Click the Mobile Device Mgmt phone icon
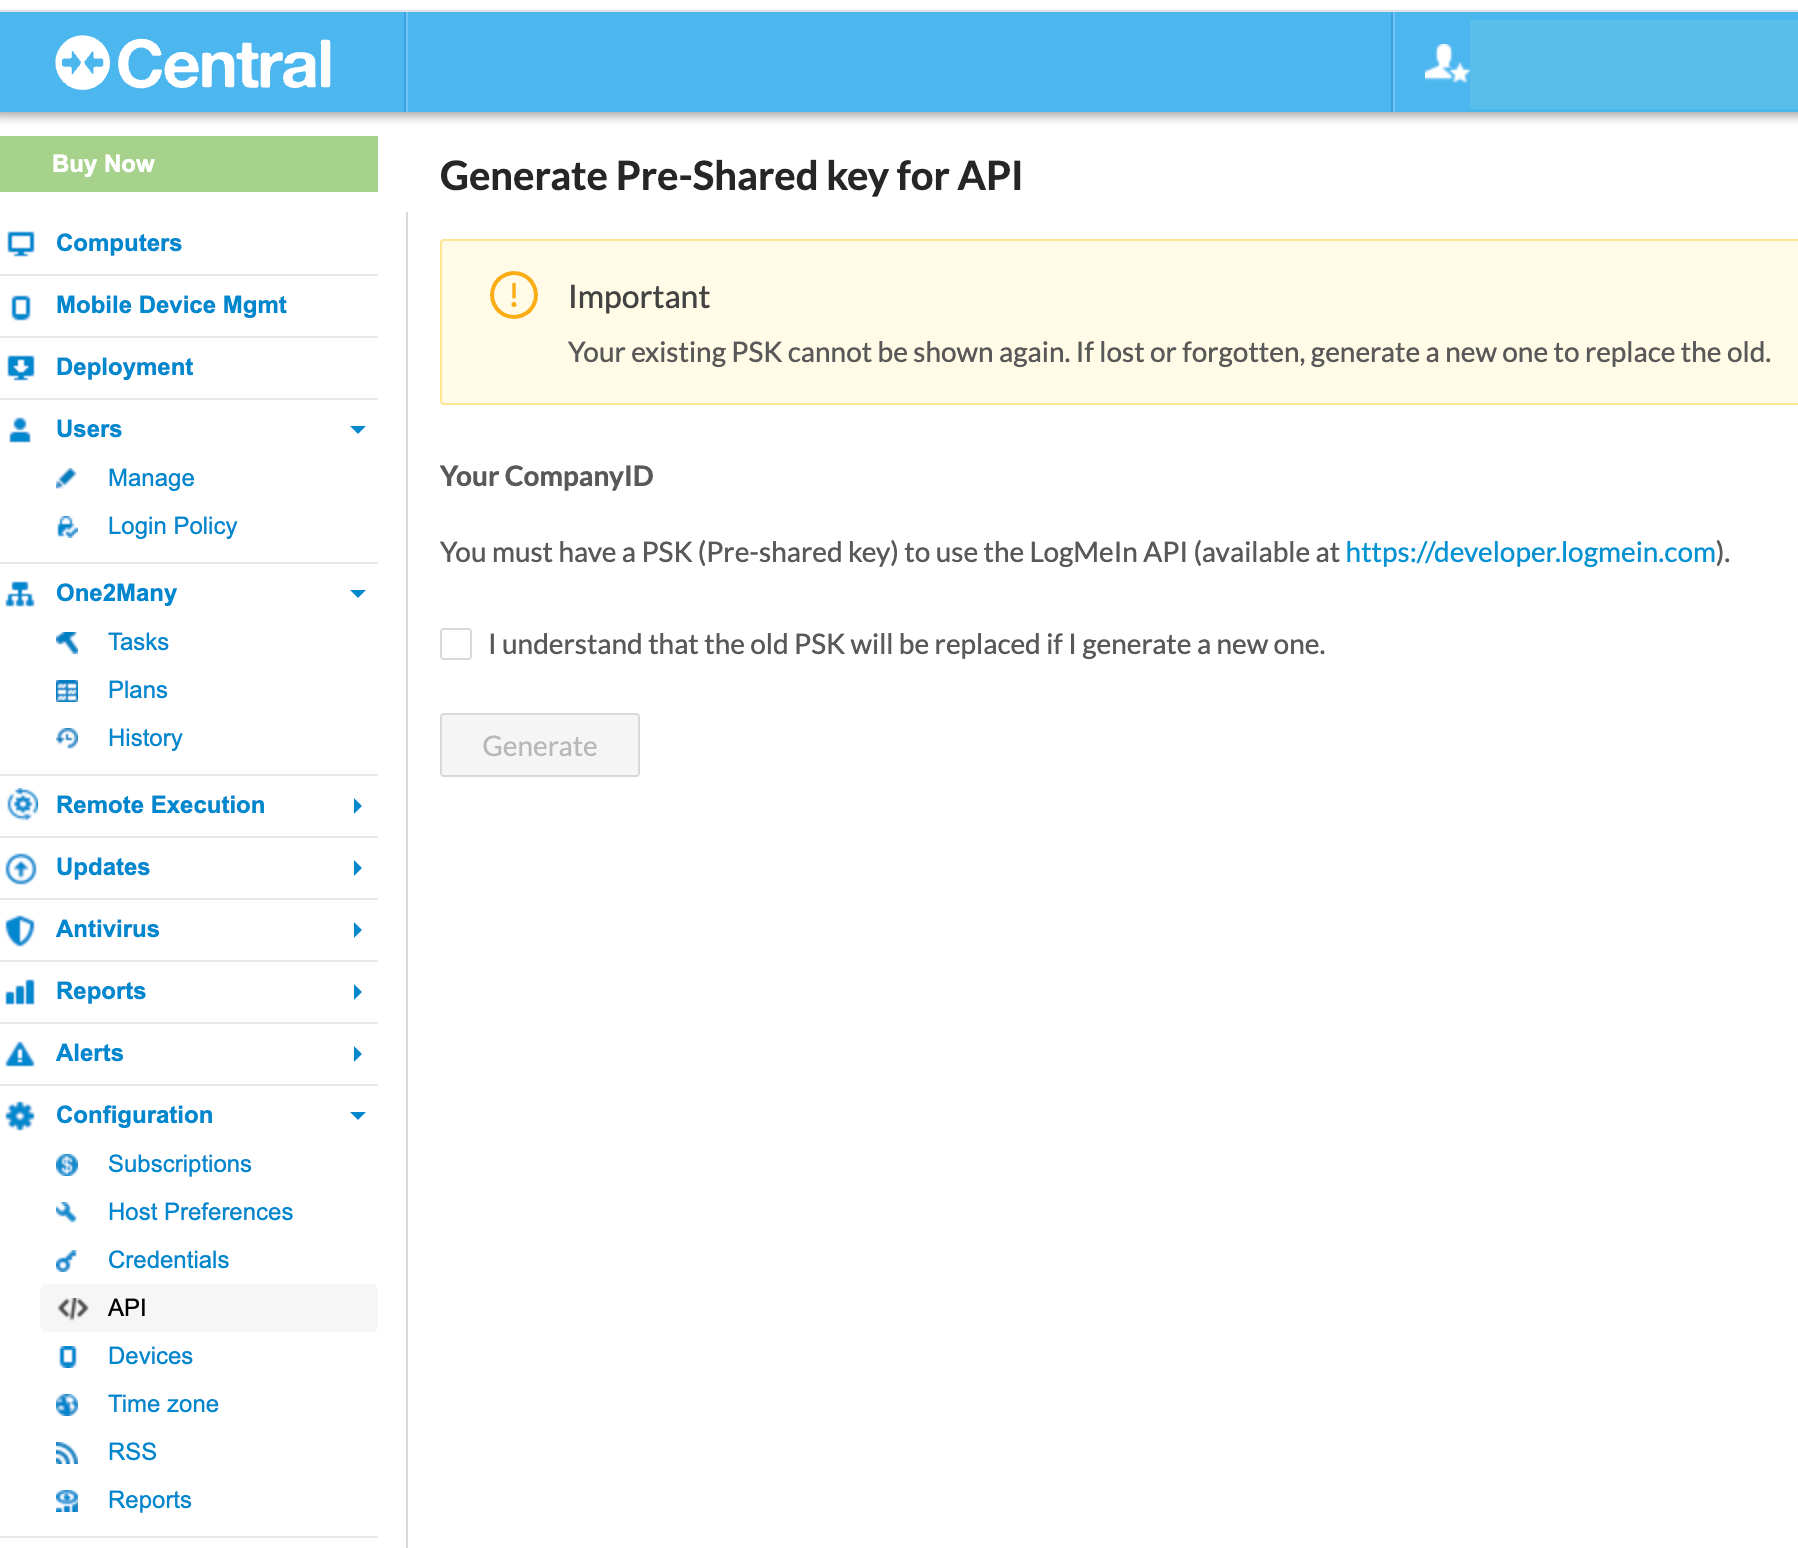This screenshot has width=1798, height=1548. pyautogui.click(x=21, y=306)
